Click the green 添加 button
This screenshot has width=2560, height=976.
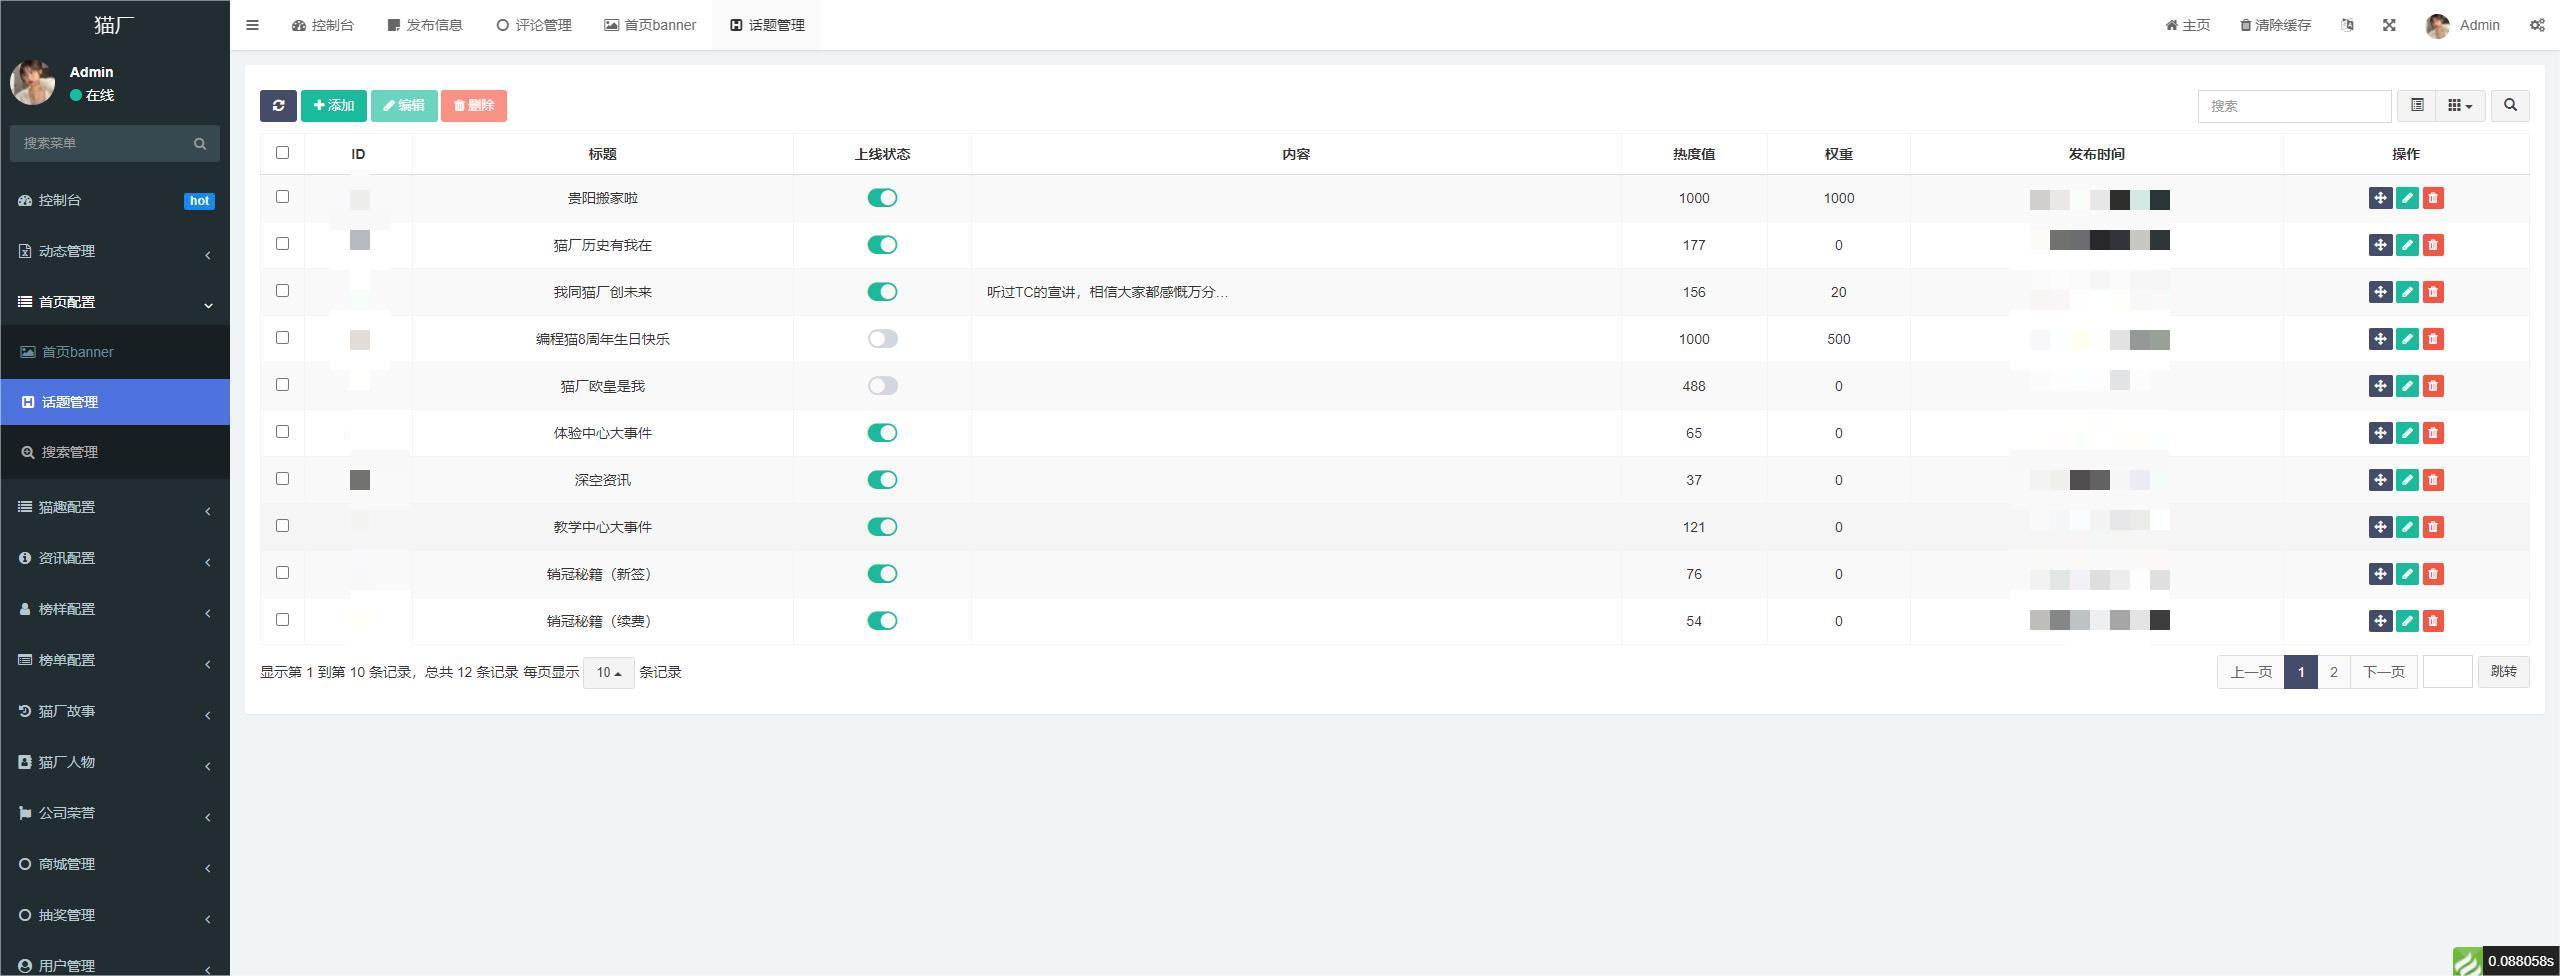(x=333, y=106)
